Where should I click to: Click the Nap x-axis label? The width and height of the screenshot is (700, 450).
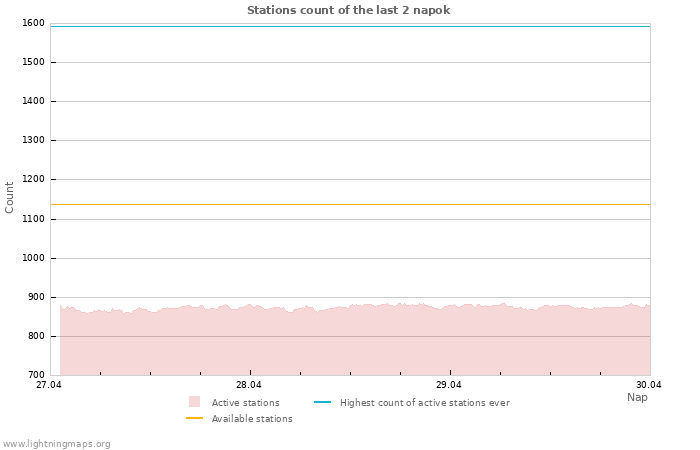[637, 397]
